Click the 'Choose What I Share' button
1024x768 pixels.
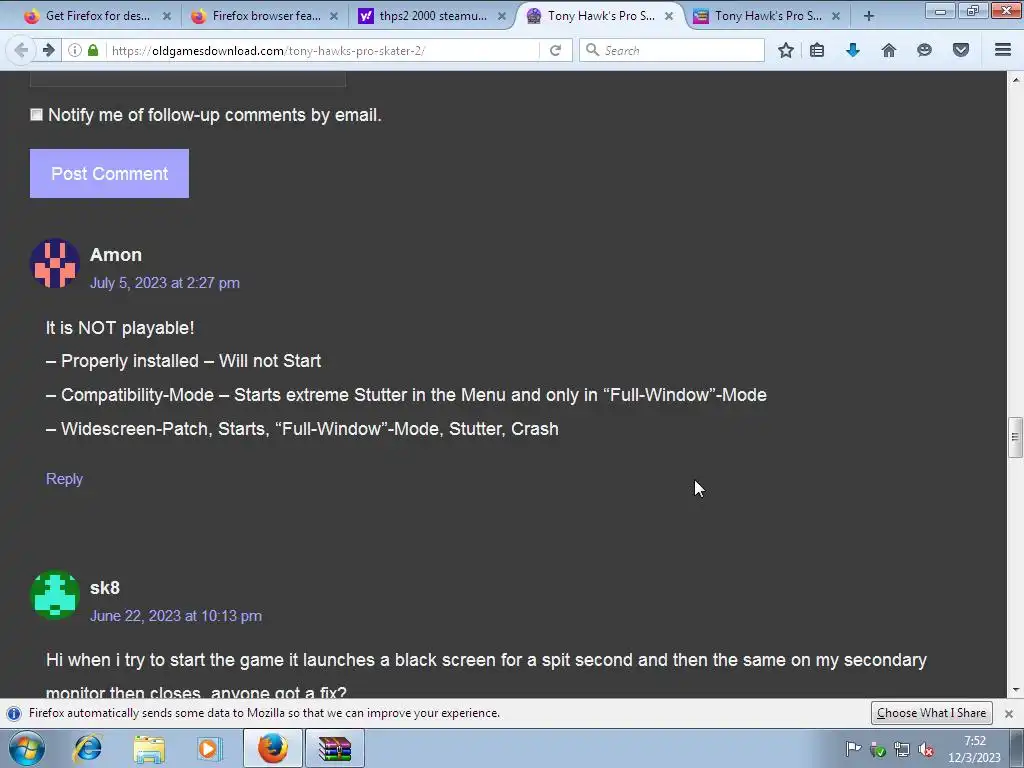(931, 713)
